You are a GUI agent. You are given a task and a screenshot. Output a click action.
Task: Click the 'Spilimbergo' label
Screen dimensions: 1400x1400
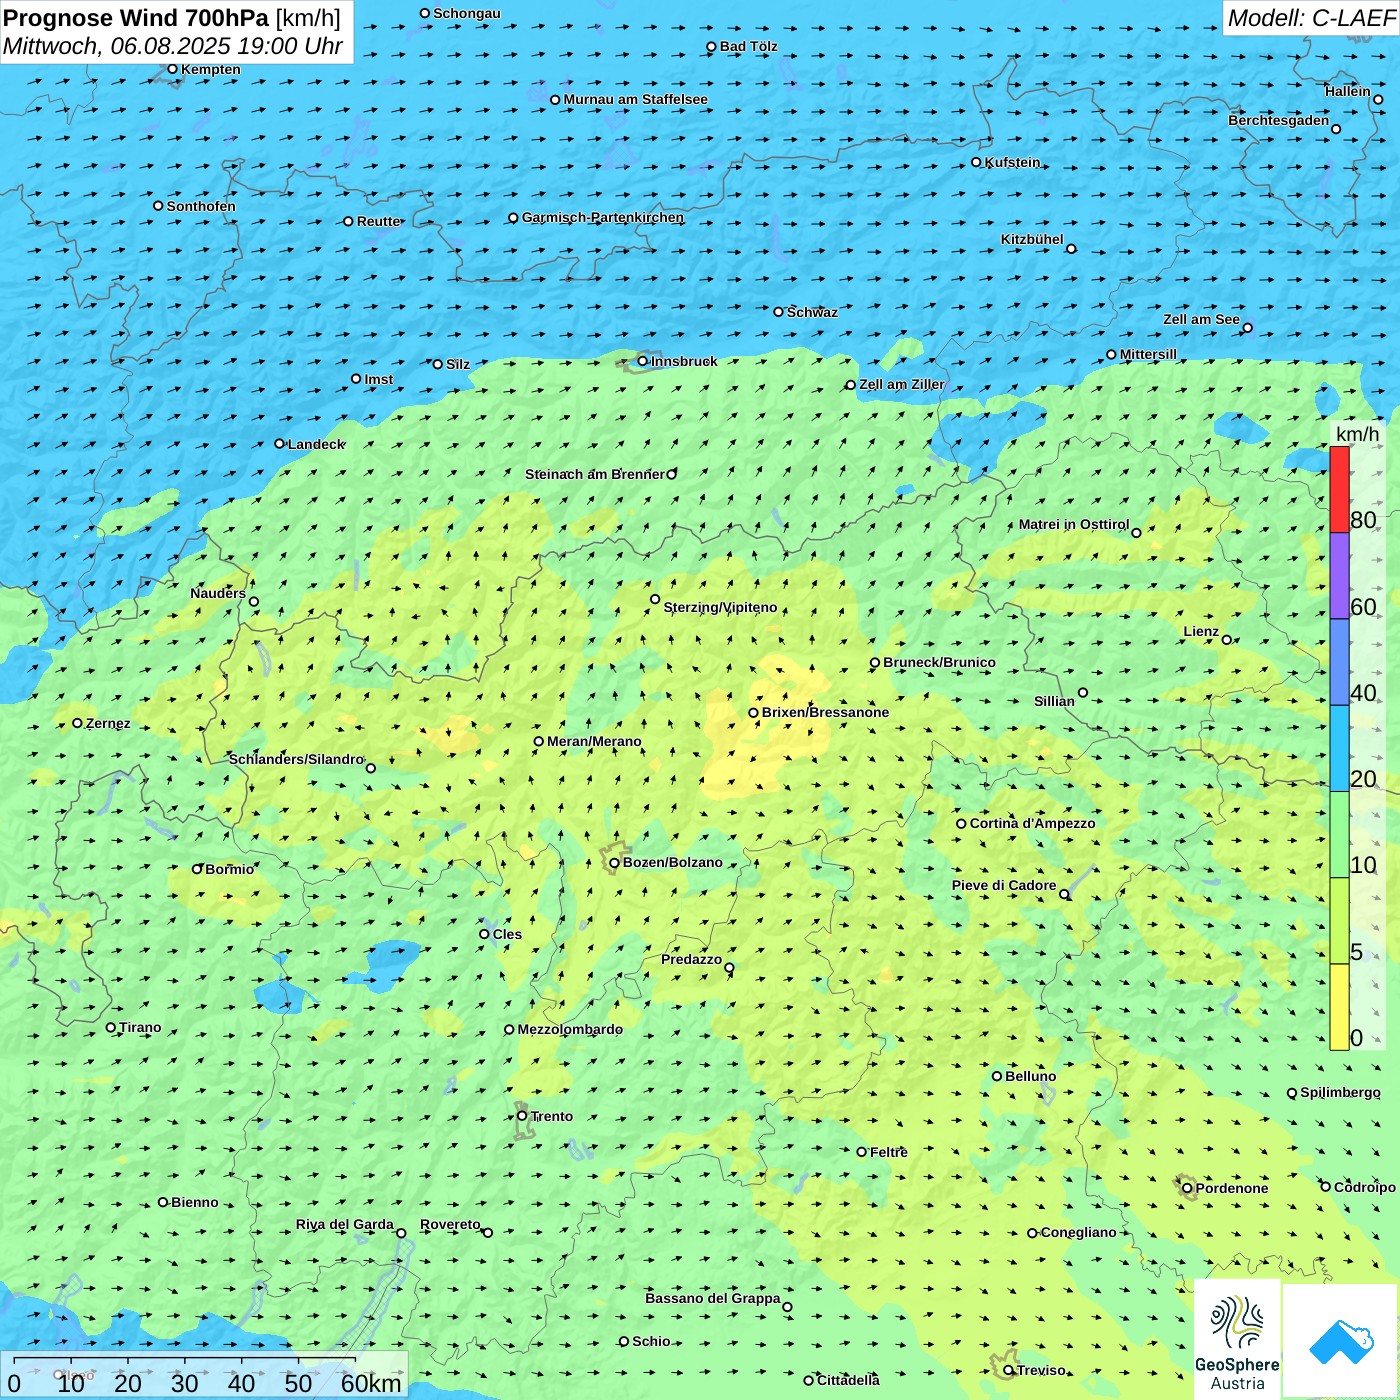[1340, 1092]
